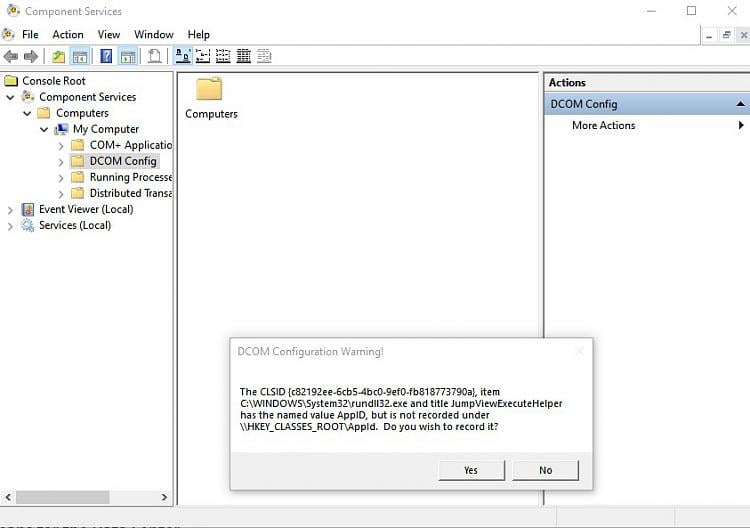
Task: Expand the Services (Local) node
Action: (x=10, y=226)
